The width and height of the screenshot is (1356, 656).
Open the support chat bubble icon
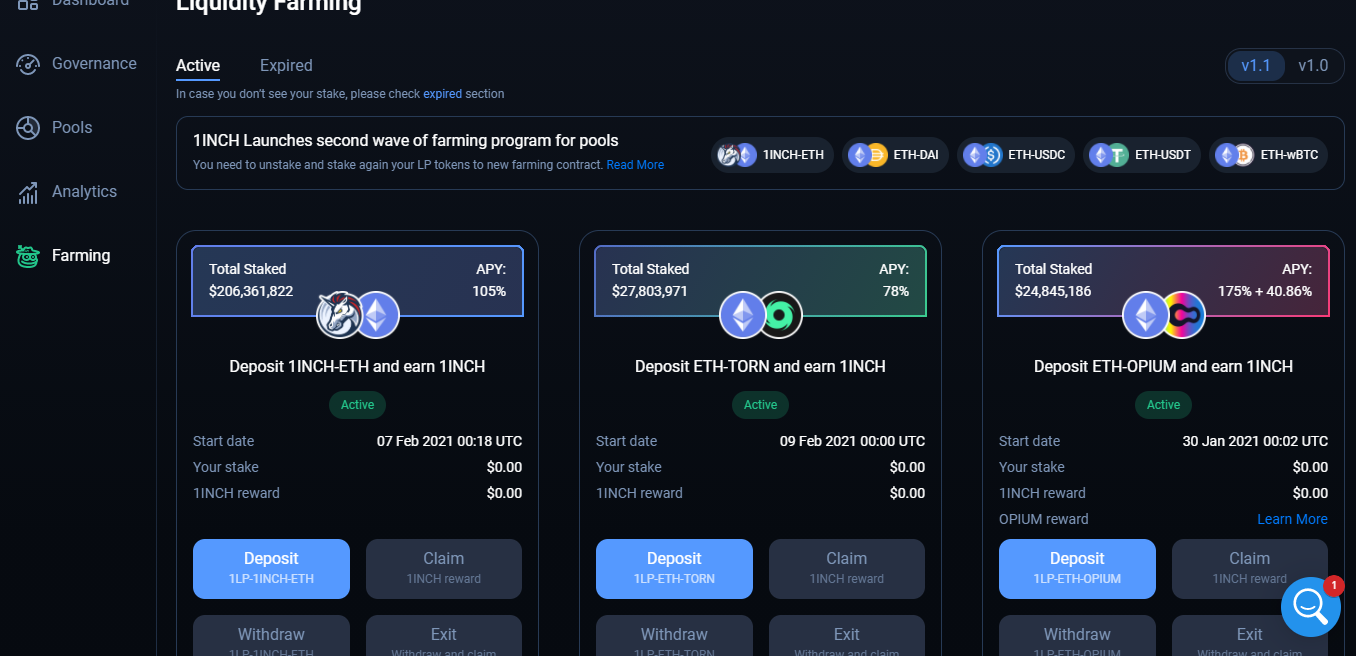coord(1310,606)
